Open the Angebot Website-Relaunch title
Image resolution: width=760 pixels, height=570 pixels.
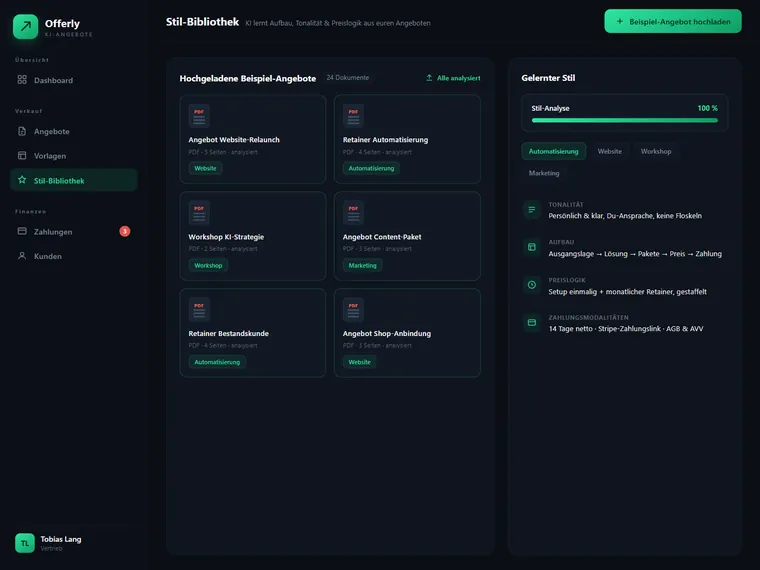pyautogui.click(x=234, y=140)
